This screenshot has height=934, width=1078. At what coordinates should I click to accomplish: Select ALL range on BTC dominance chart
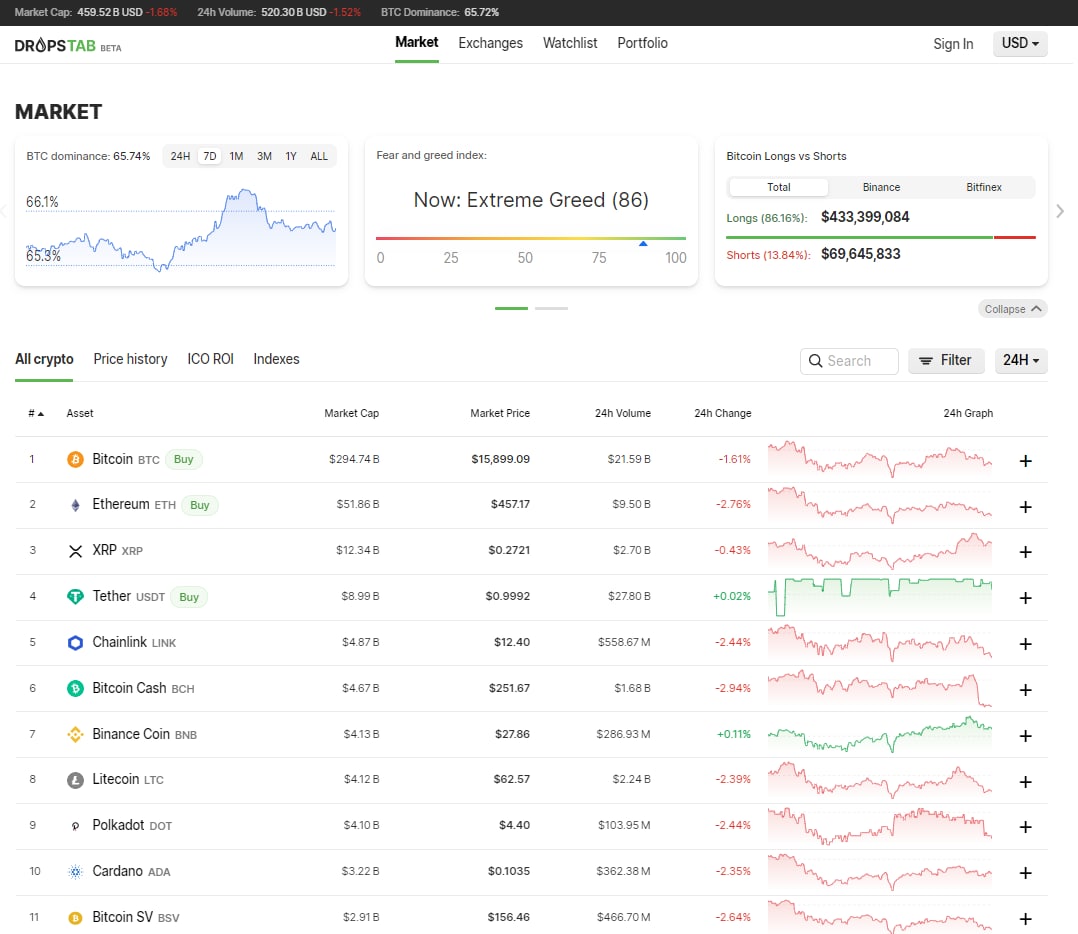[x=319, y=156]
